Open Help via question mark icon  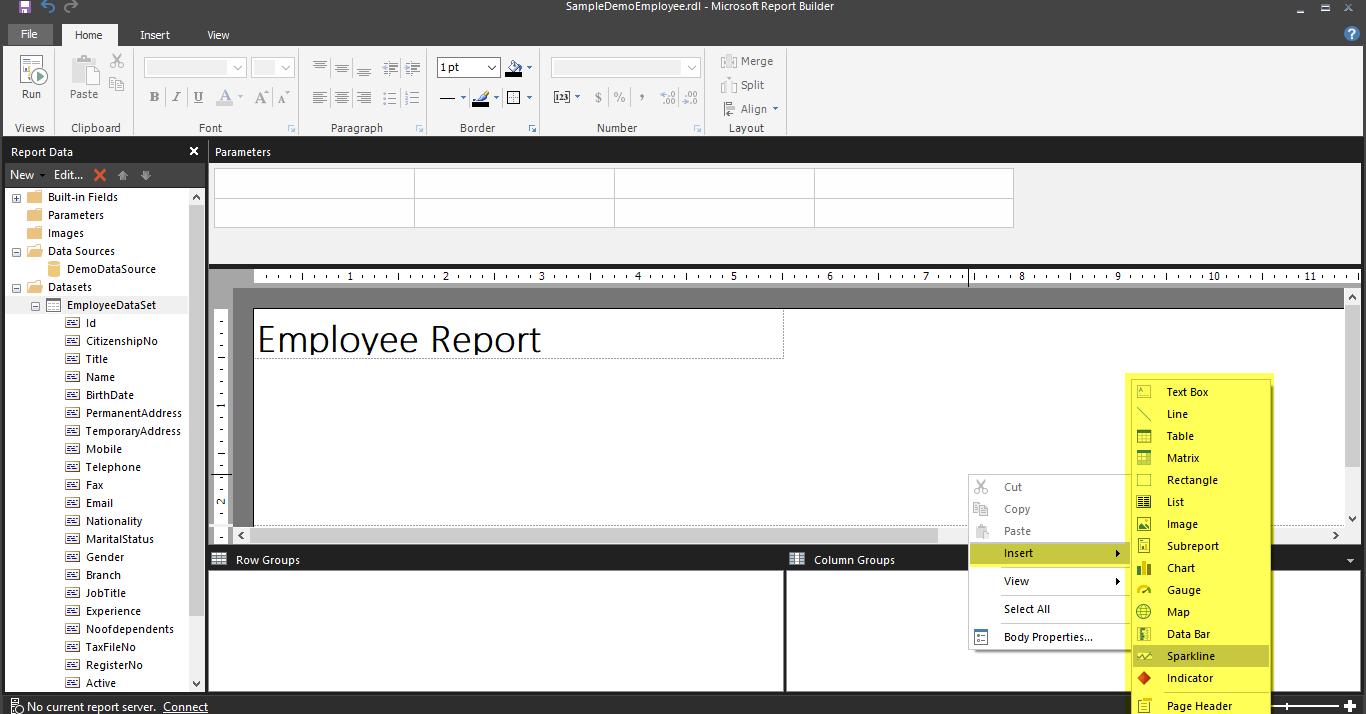(1352, 34)
